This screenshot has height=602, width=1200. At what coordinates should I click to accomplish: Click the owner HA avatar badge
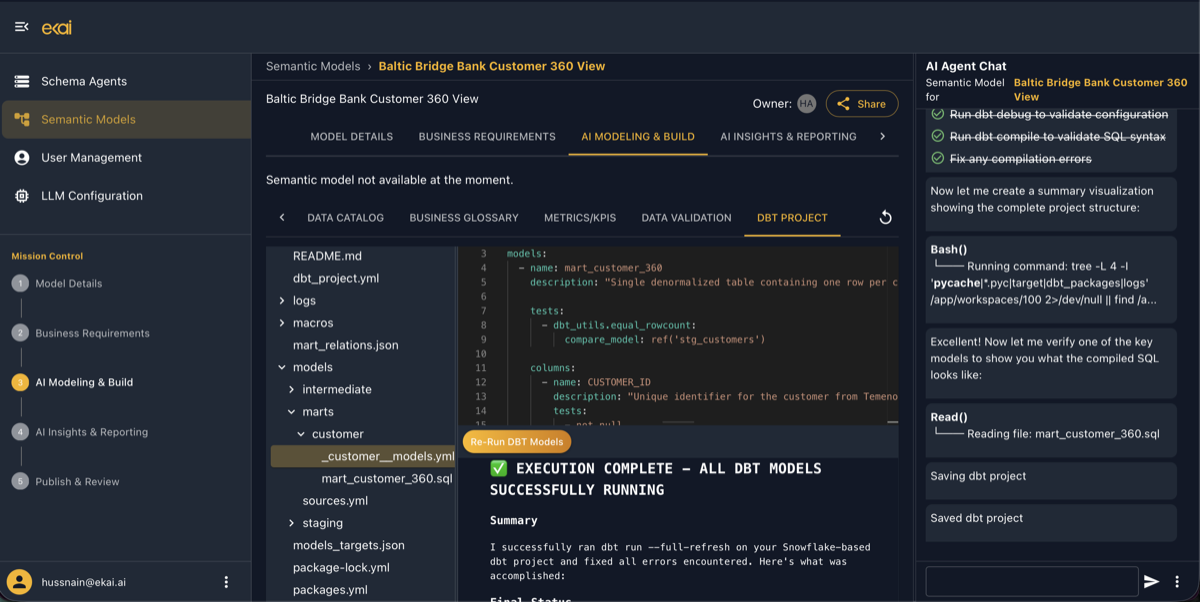(x=806, y=104)
